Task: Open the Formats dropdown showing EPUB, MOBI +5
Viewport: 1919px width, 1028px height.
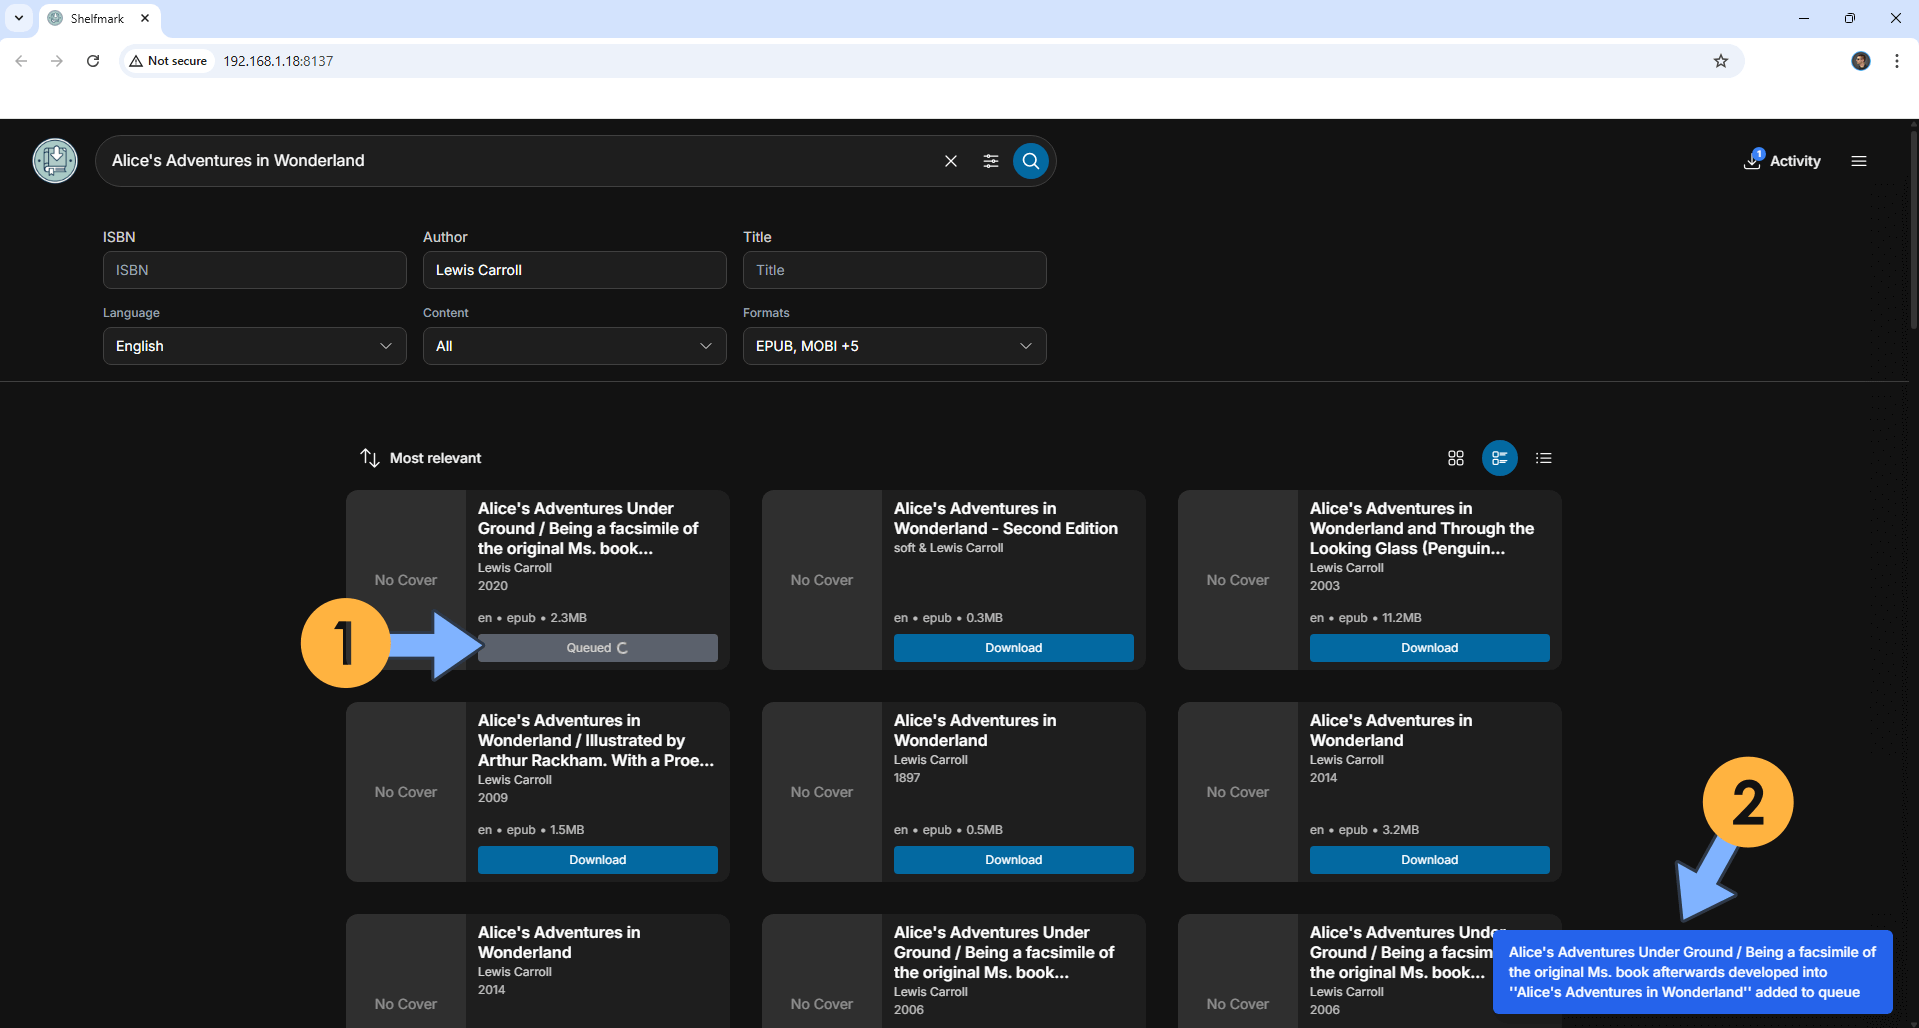Action: point(894,346)
